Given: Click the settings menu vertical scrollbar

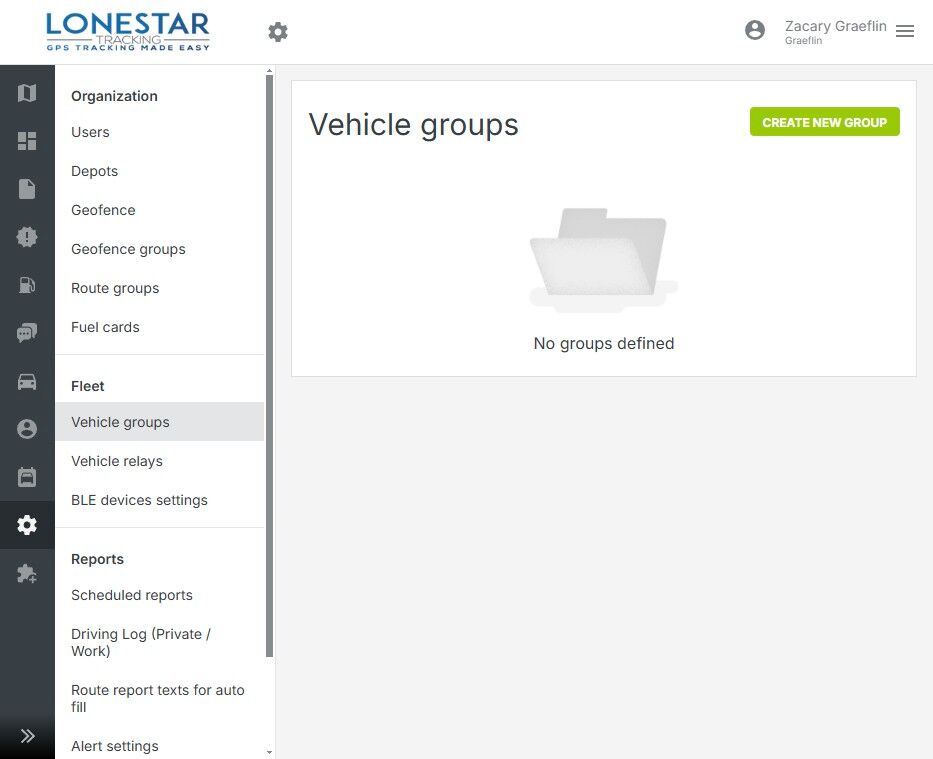Looking at the screenshot, I should (x=269, y=366).
